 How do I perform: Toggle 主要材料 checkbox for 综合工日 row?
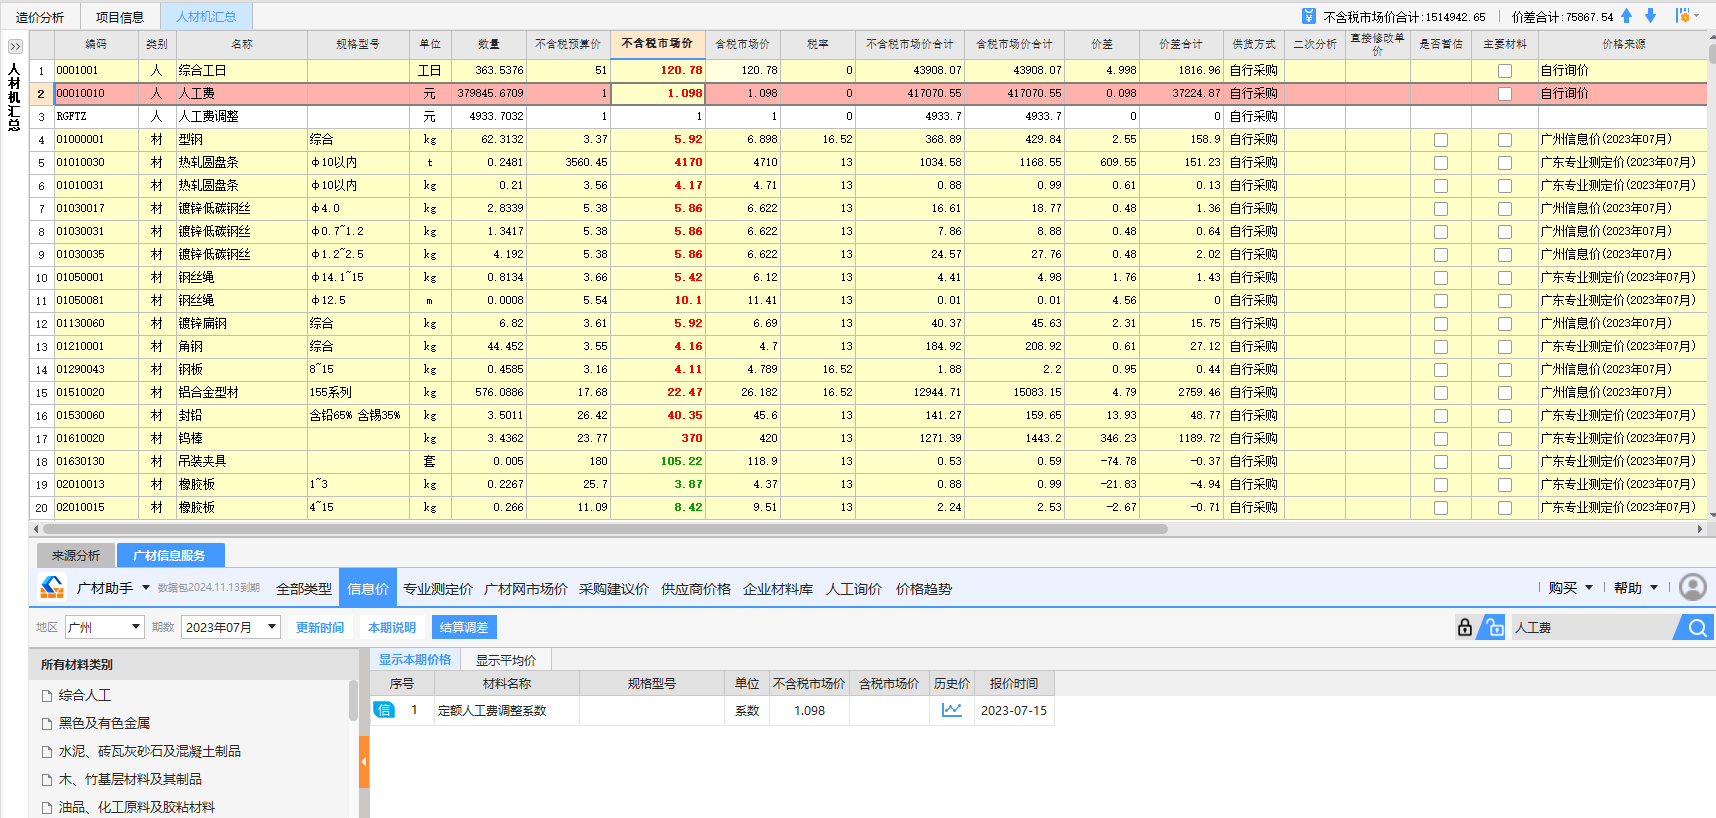(1504, 71)
